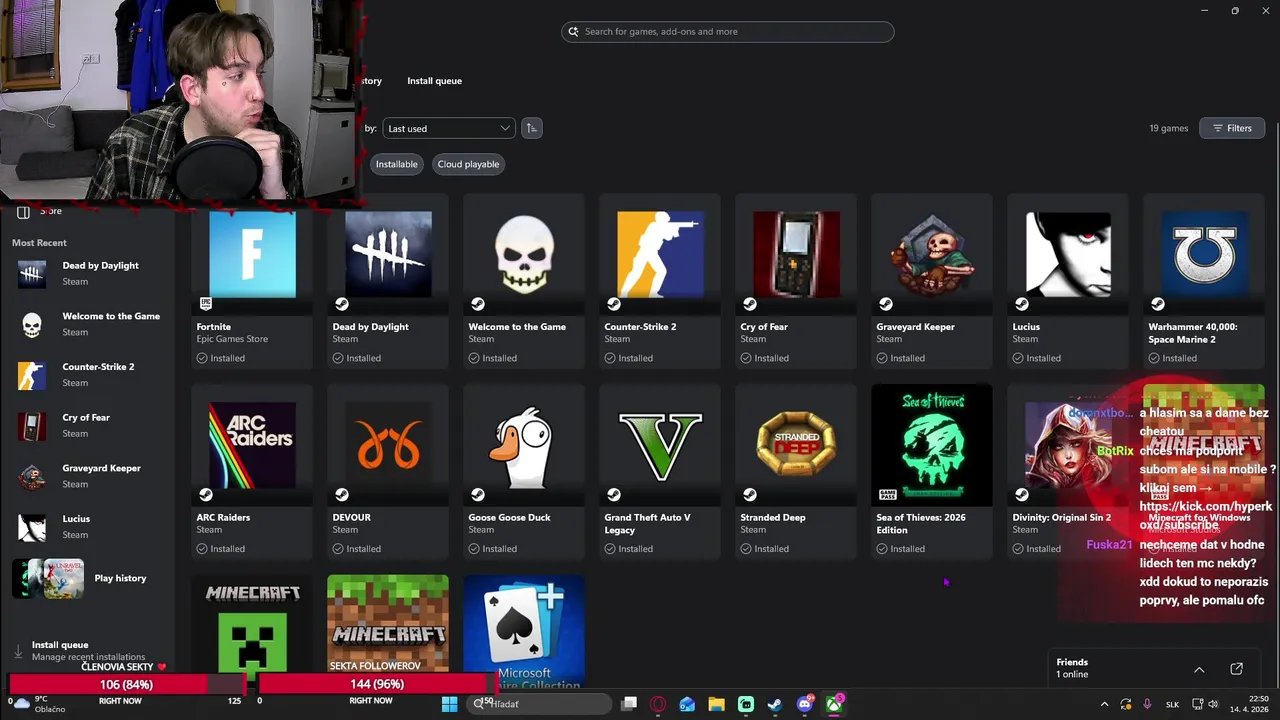Click the weather widget showing 9°C

[x=37, y=704]
